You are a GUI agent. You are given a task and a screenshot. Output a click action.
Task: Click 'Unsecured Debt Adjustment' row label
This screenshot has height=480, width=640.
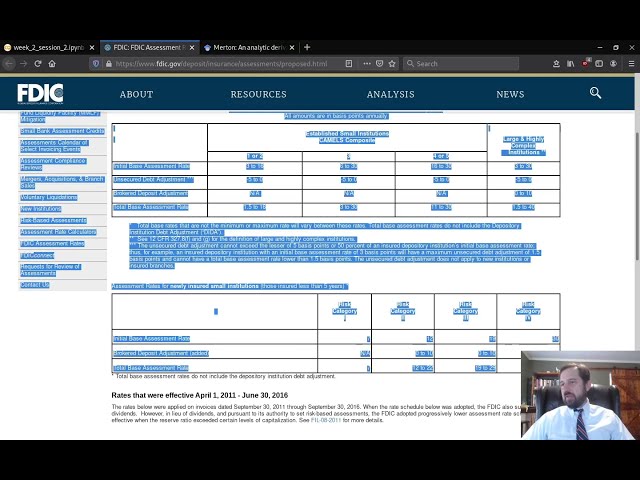[x=153, y=180]
